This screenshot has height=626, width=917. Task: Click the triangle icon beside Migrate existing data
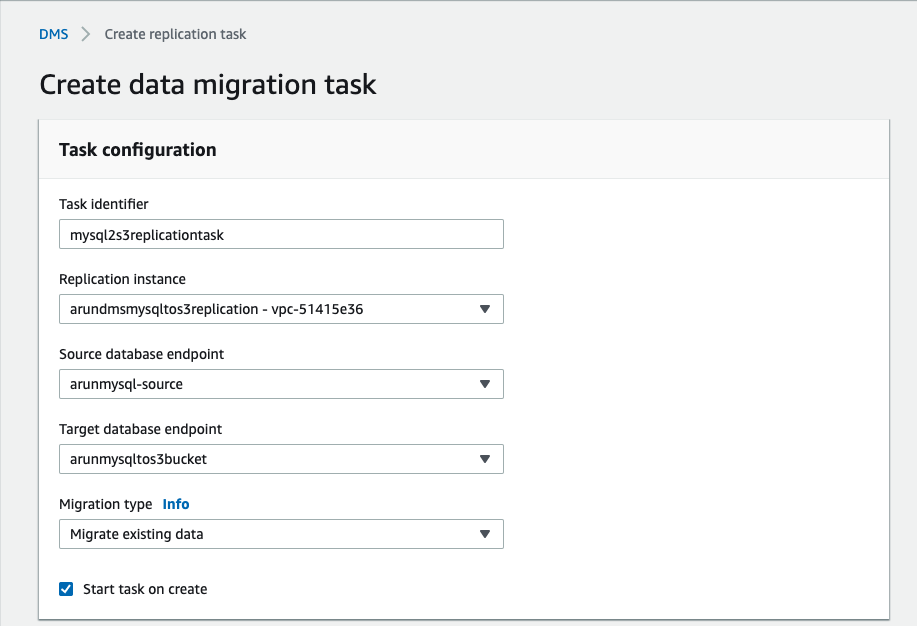[x=484, y=534]
